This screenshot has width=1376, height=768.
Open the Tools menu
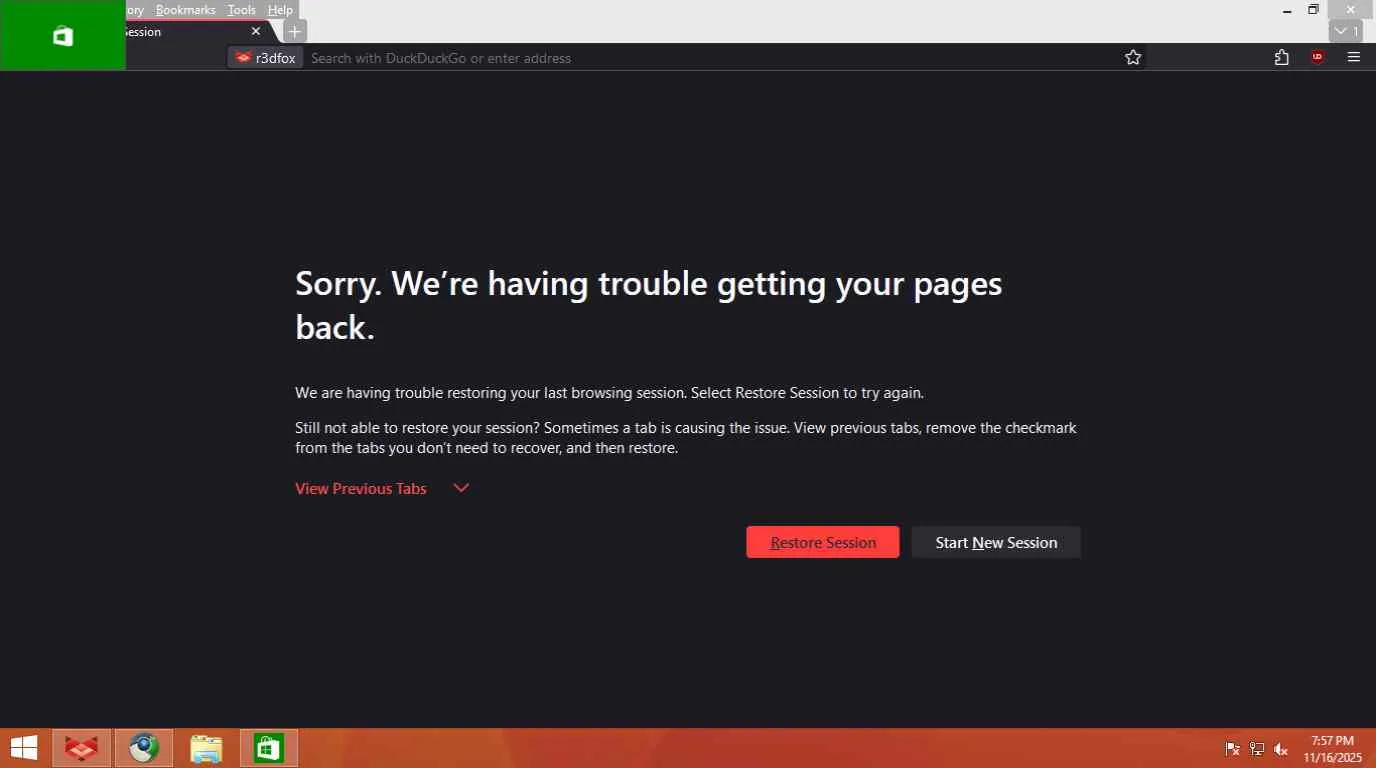(241, 10)
